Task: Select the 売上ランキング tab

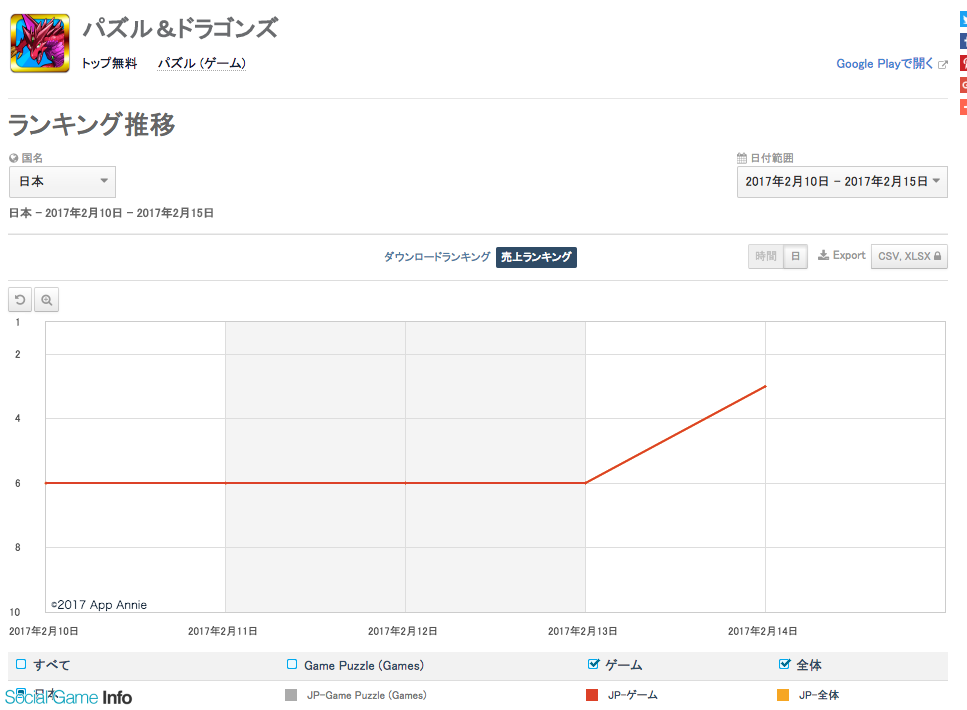Action: (536, 257)
